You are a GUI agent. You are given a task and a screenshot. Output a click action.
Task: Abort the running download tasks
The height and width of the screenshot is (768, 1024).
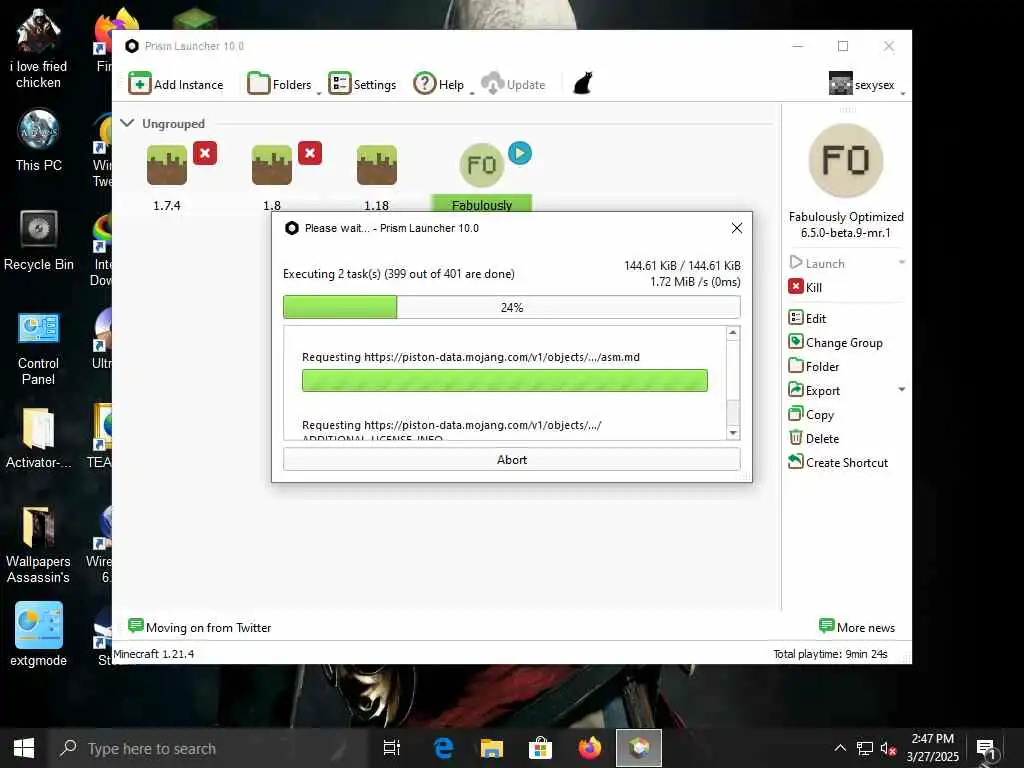[511, 459]
